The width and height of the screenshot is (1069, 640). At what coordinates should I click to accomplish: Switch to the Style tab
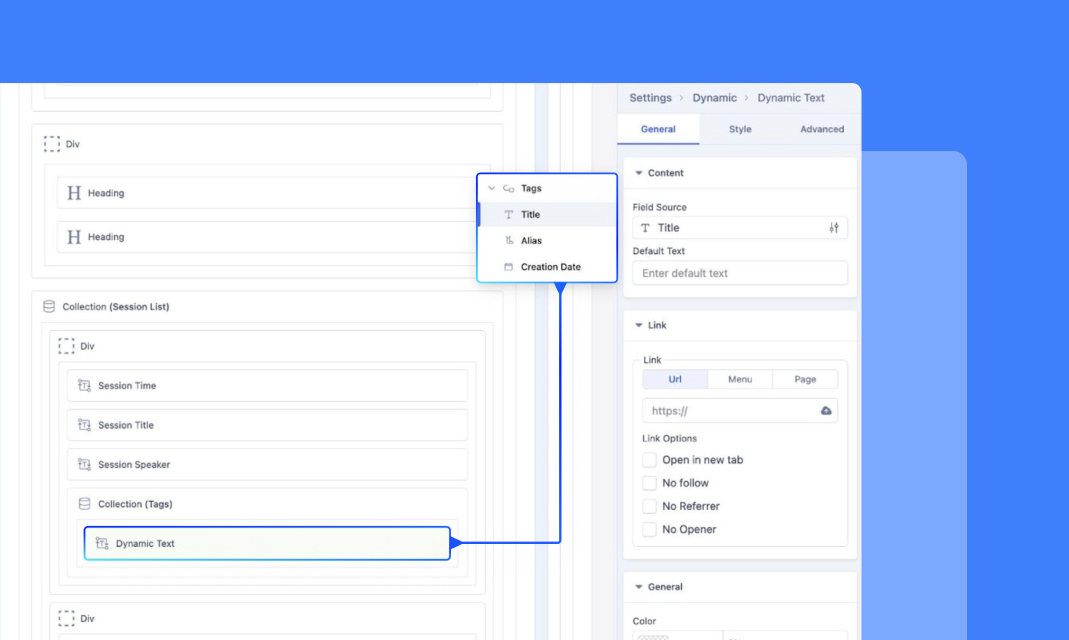pos(740,129)
